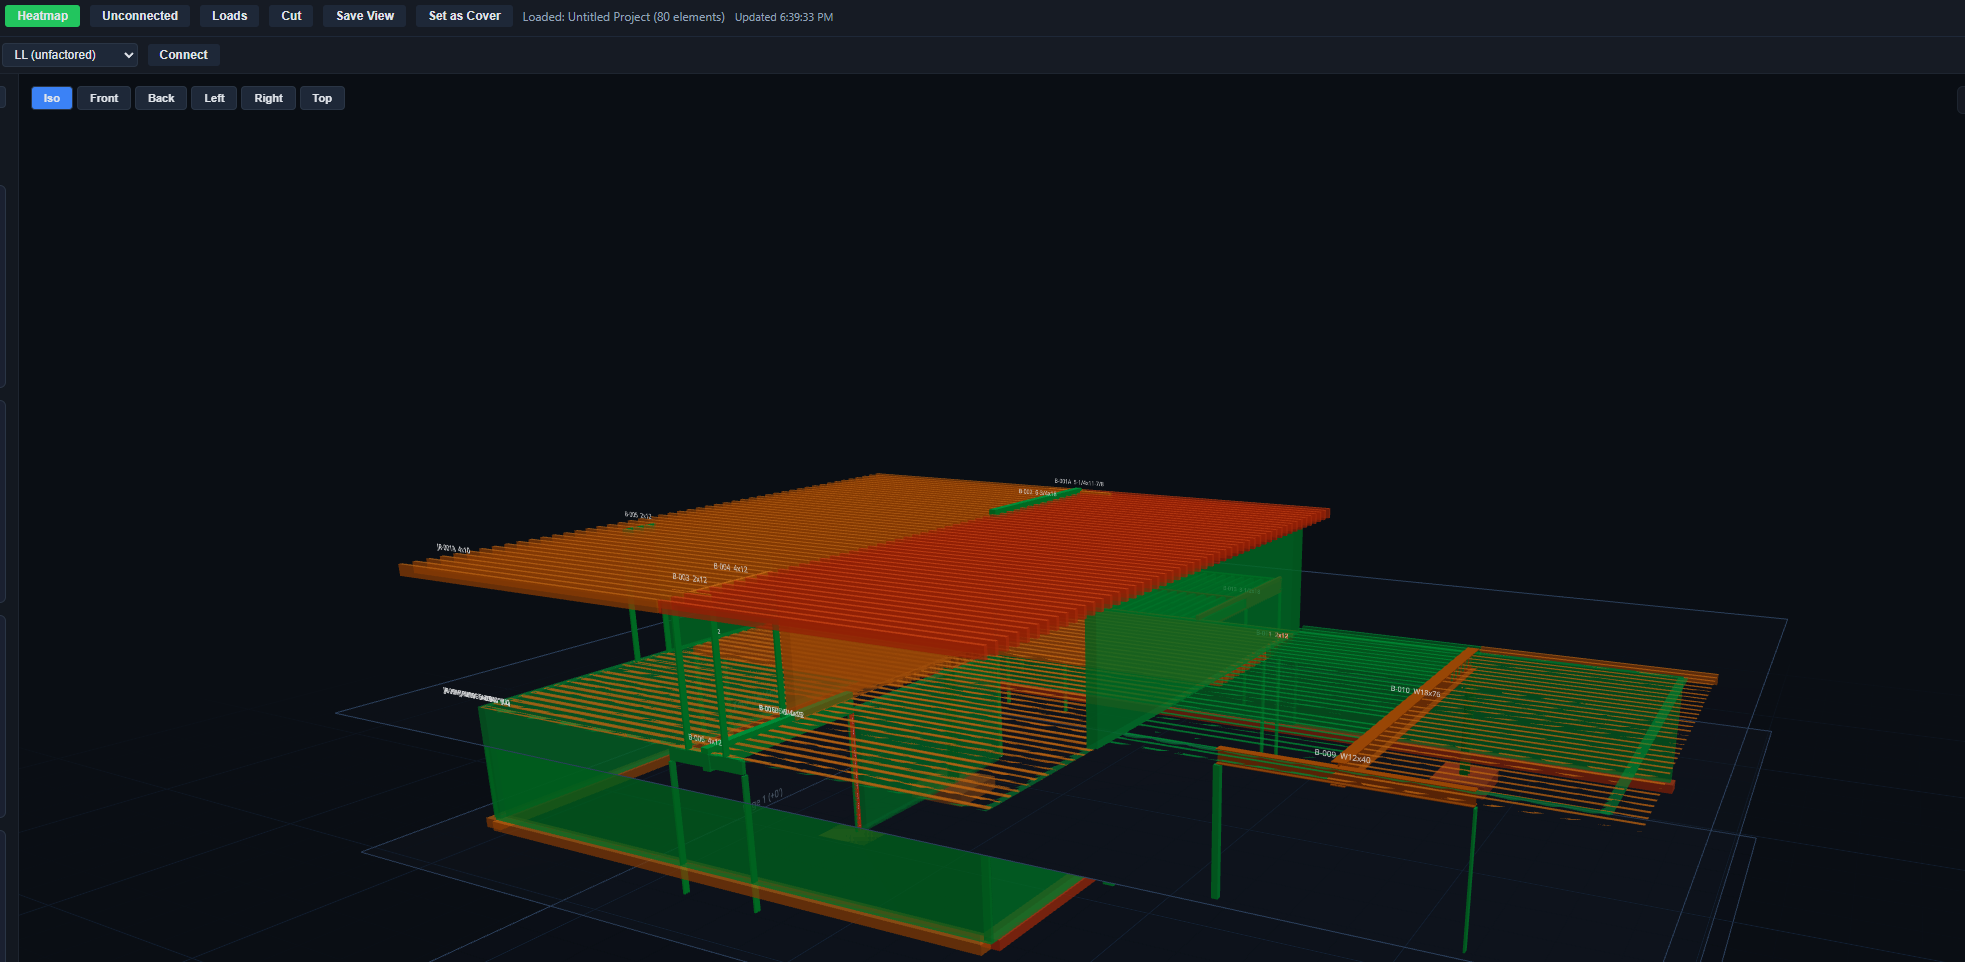Viewport: 1965px width, 962px height.
Task: Click the Connect button
Action: tap(184, 55)
